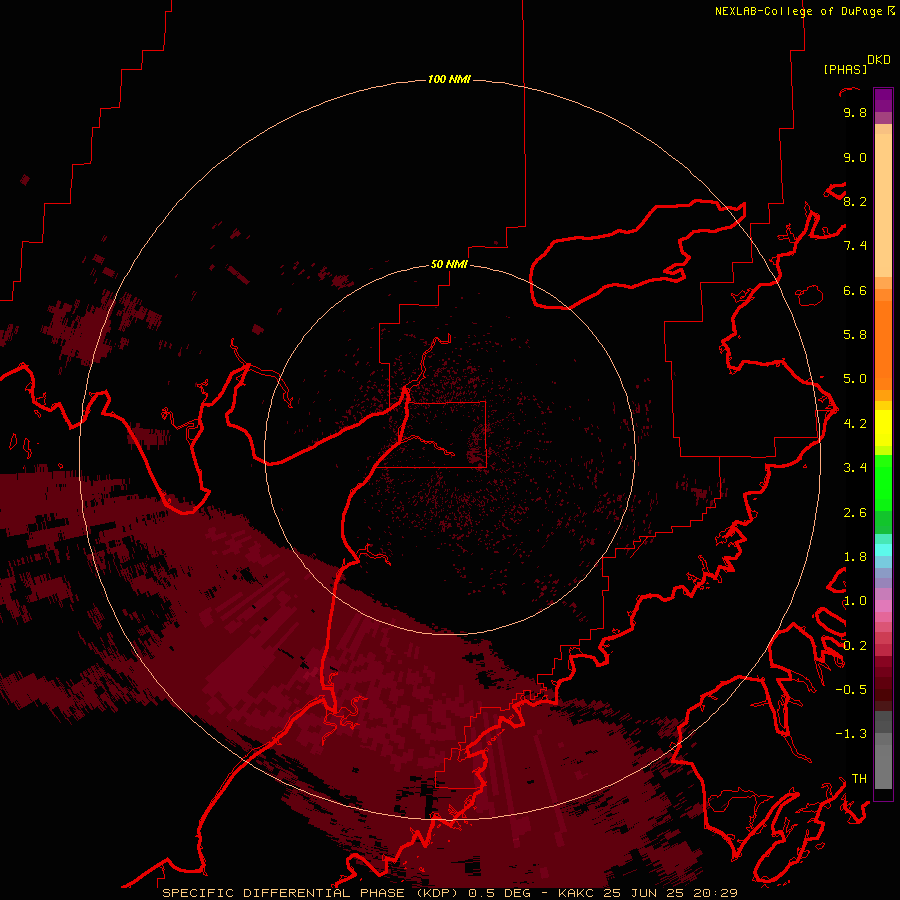Click the cyan segment of the color bar
900x900 pixels.
point(883,550)
